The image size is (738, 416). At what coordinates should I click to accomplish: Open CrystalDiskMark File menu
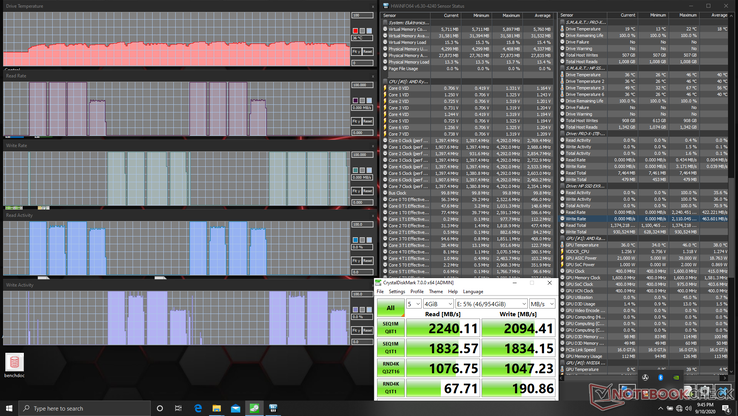tap(380, 292)
